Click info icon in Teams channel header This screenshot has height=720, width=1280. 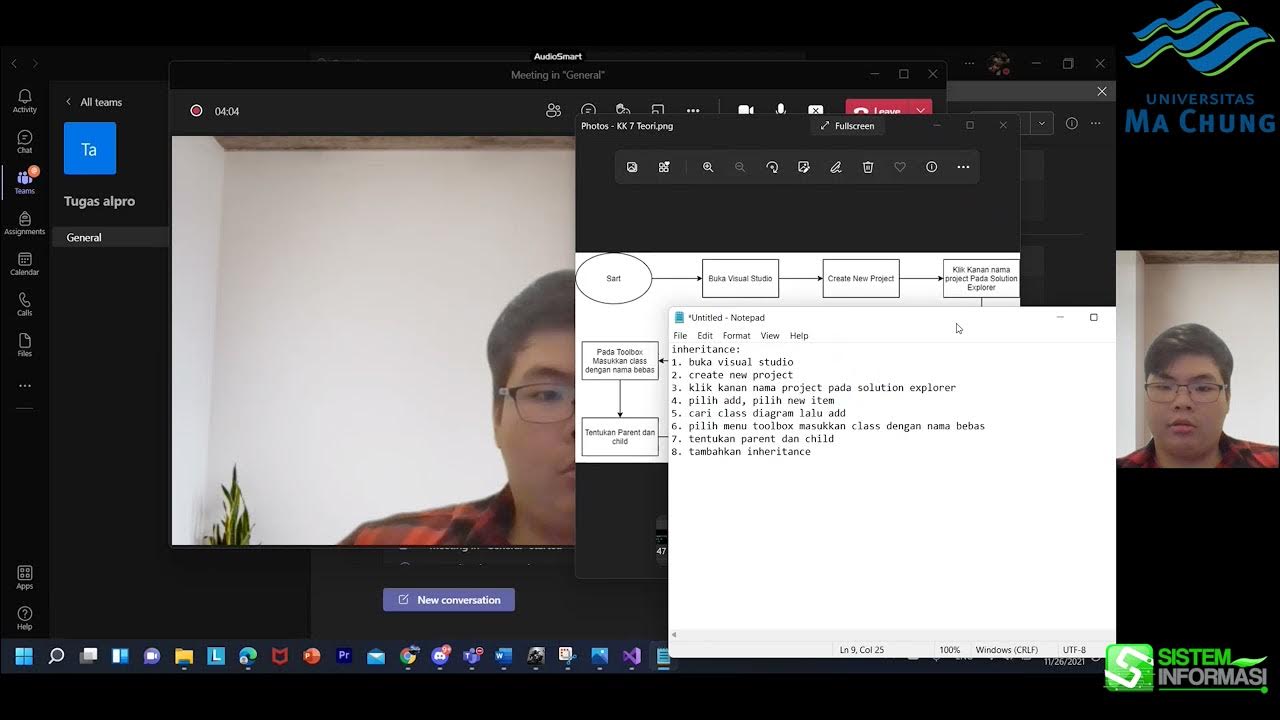coord(1071,123)
